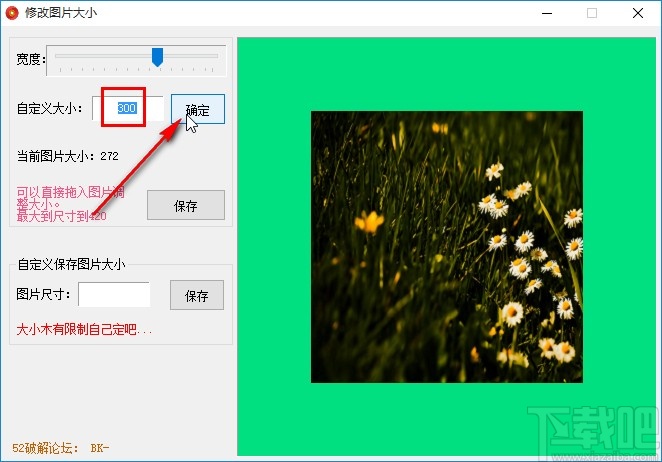Screen dimensions: 662x462
Task: Click the red app icon in title bar
Action: (12, 13)
